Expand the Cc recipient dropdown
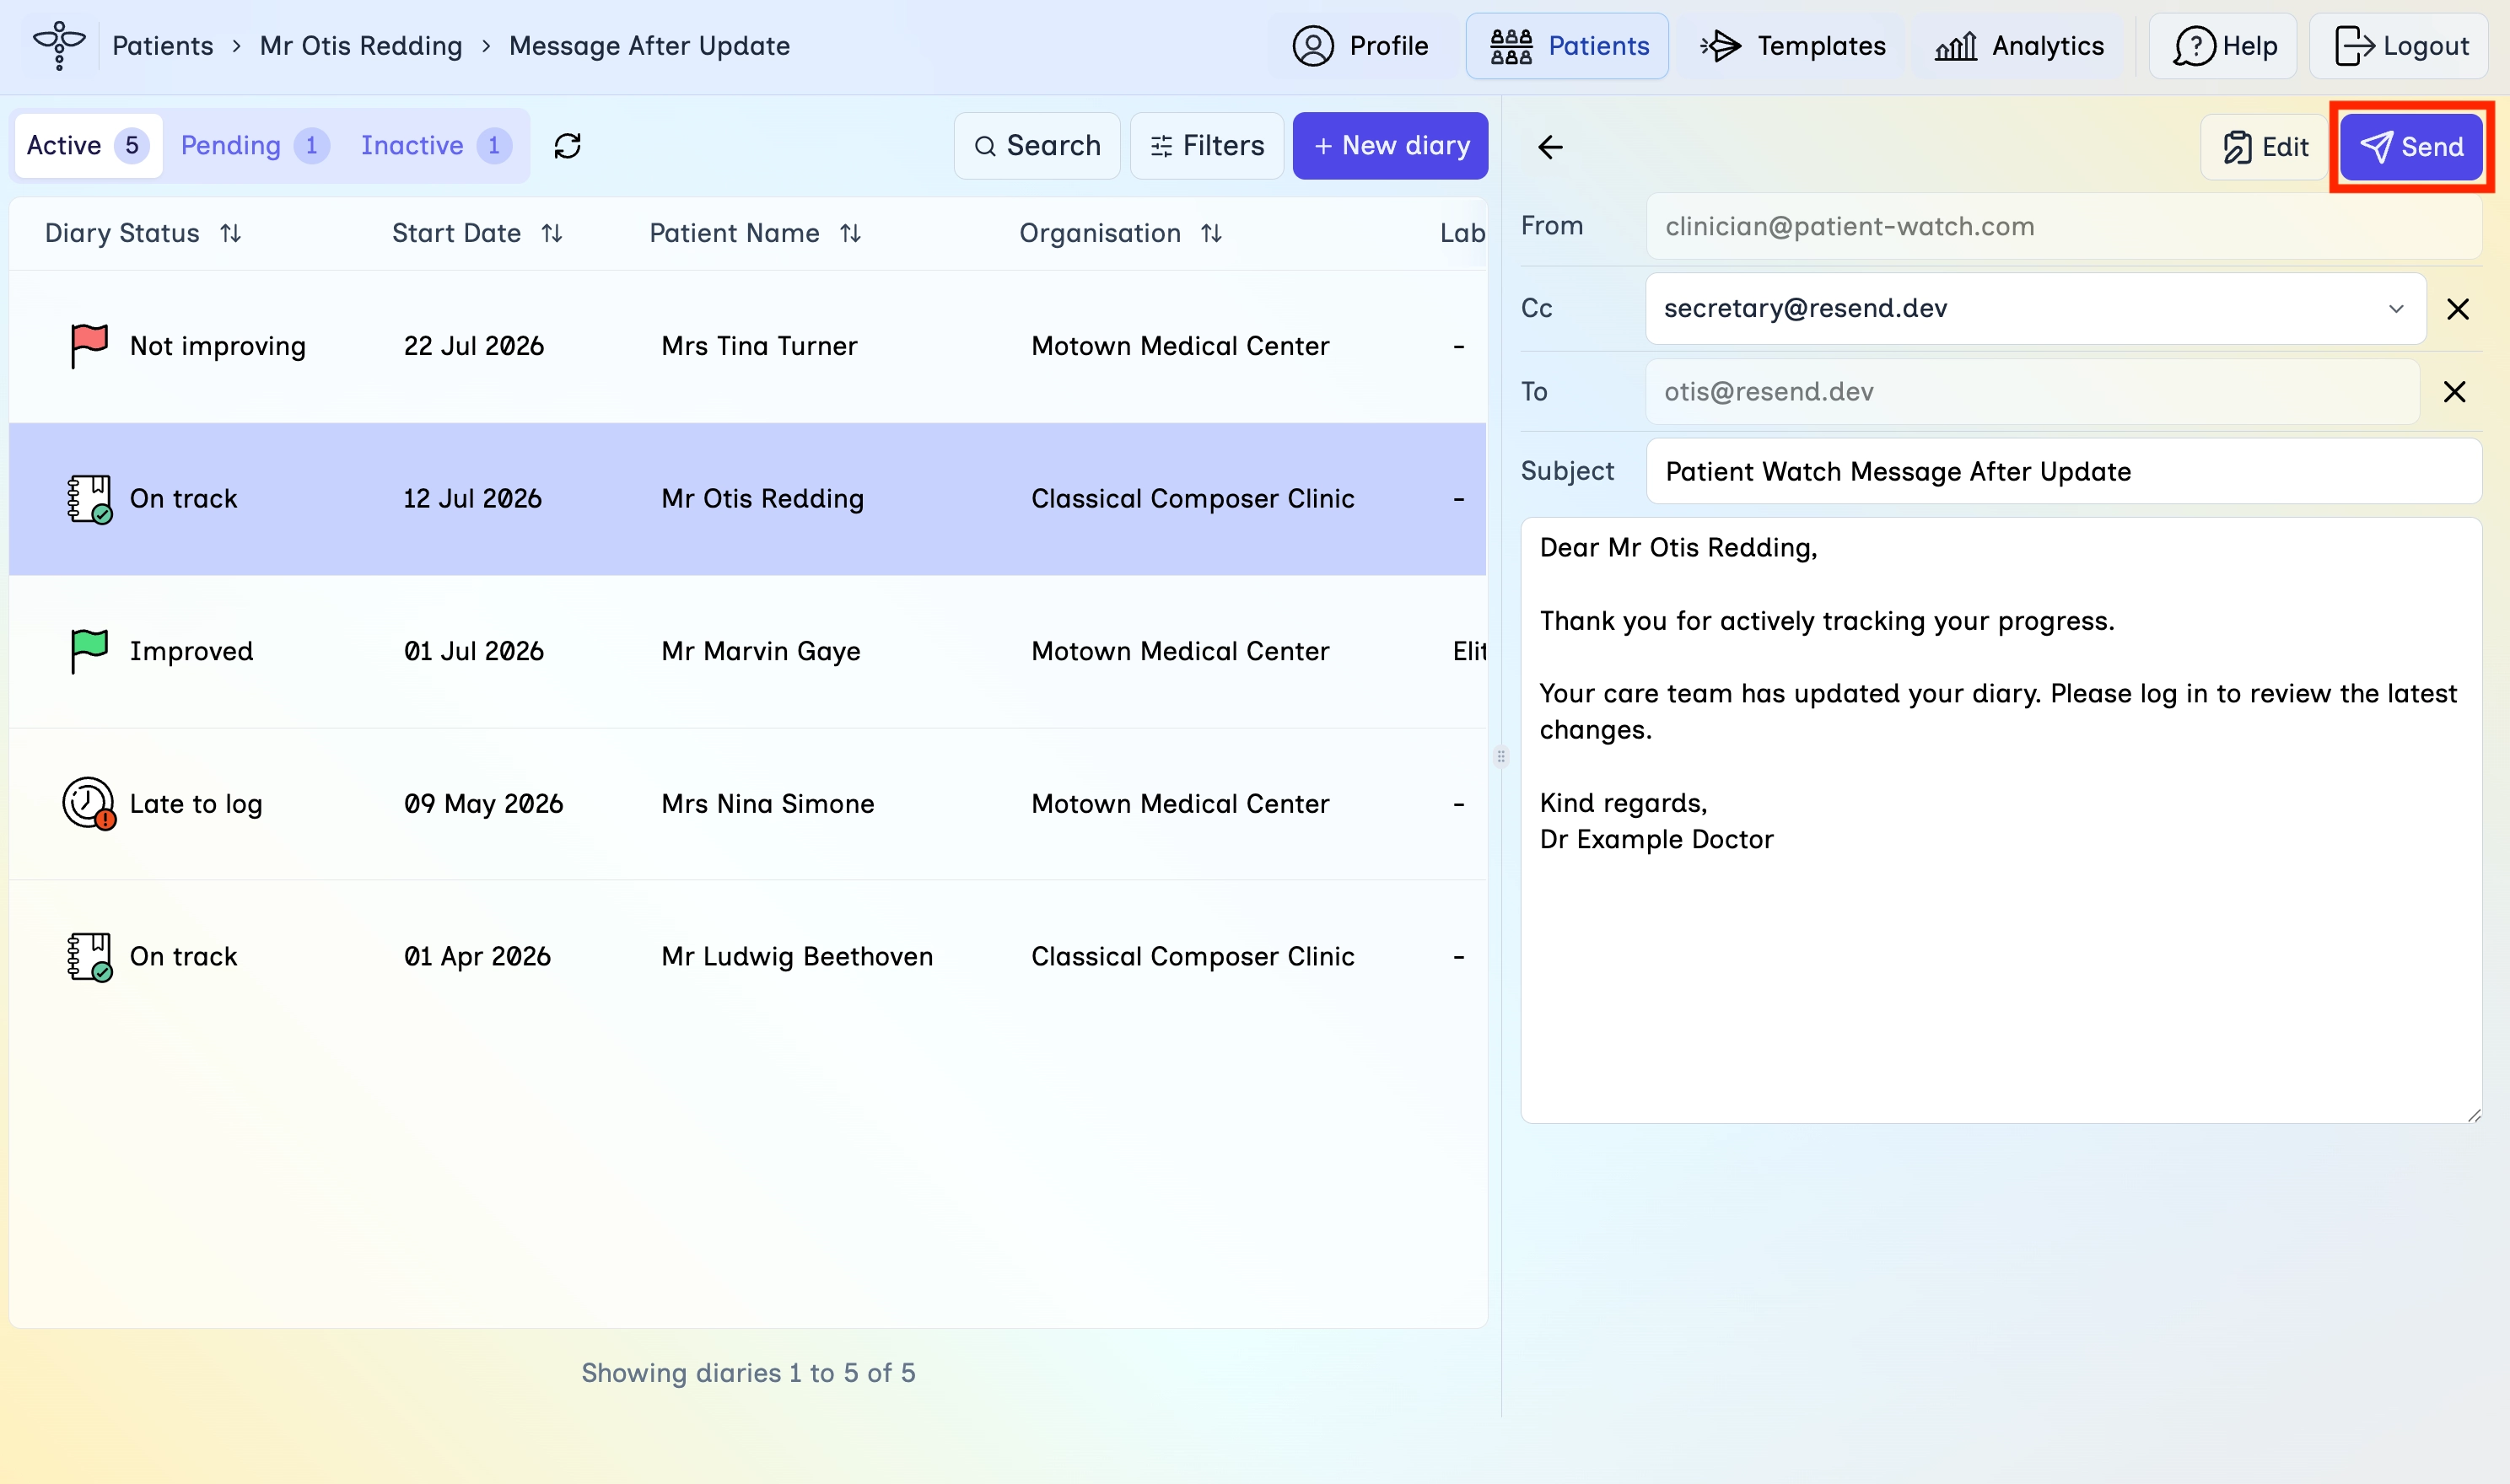Image resolution: width=2510 pixels, height=1484 pixels. click(2396, 309)
